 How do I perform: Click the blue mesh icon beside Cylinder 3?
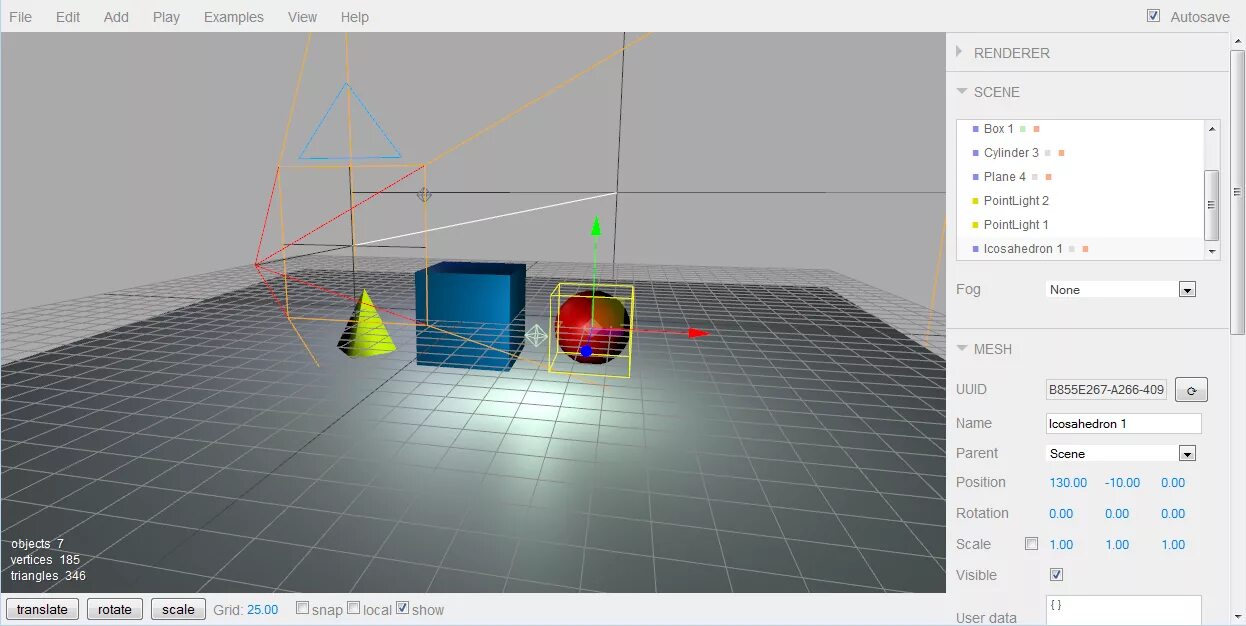[x=975, y=153]
